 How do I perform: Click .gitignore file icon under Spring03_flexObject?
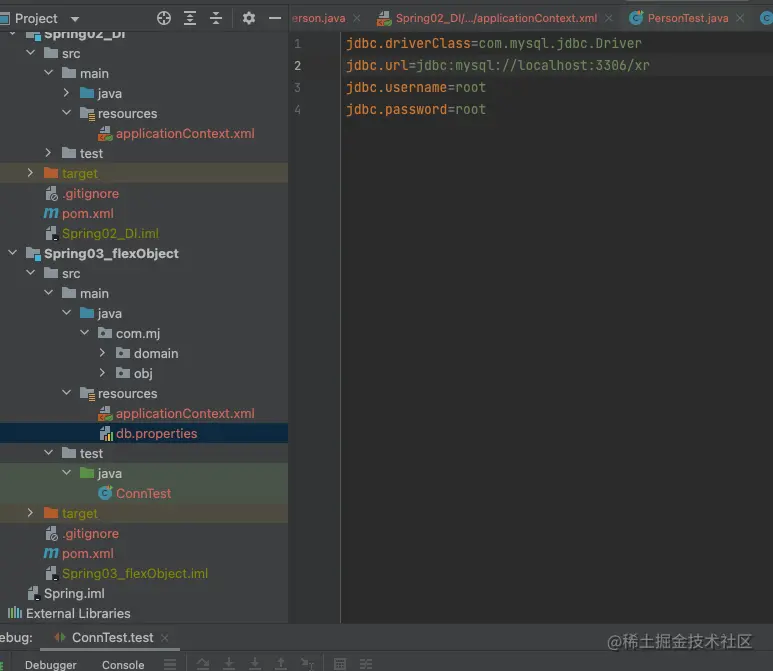[x=51, y=533]
